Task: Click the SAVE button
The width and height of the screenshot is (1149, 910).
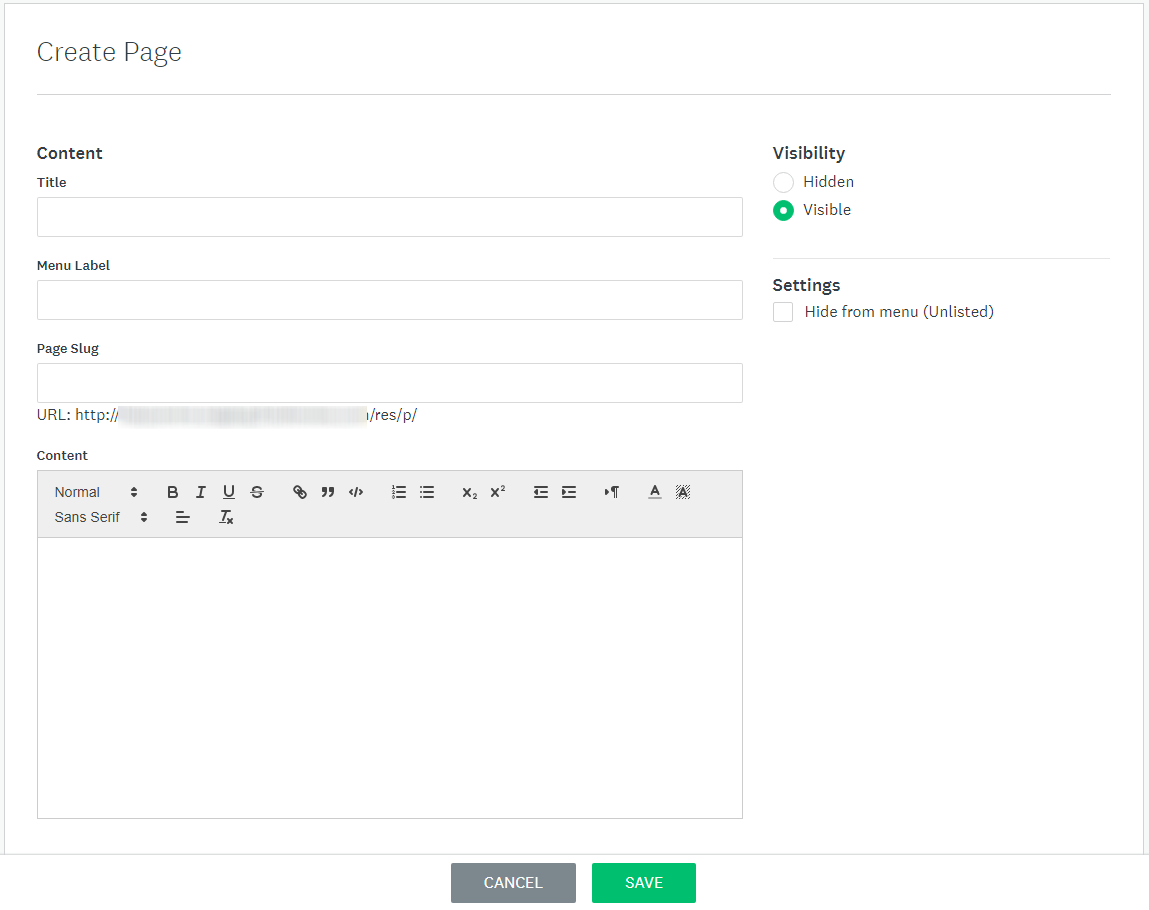Action: (x=643, y=883)
